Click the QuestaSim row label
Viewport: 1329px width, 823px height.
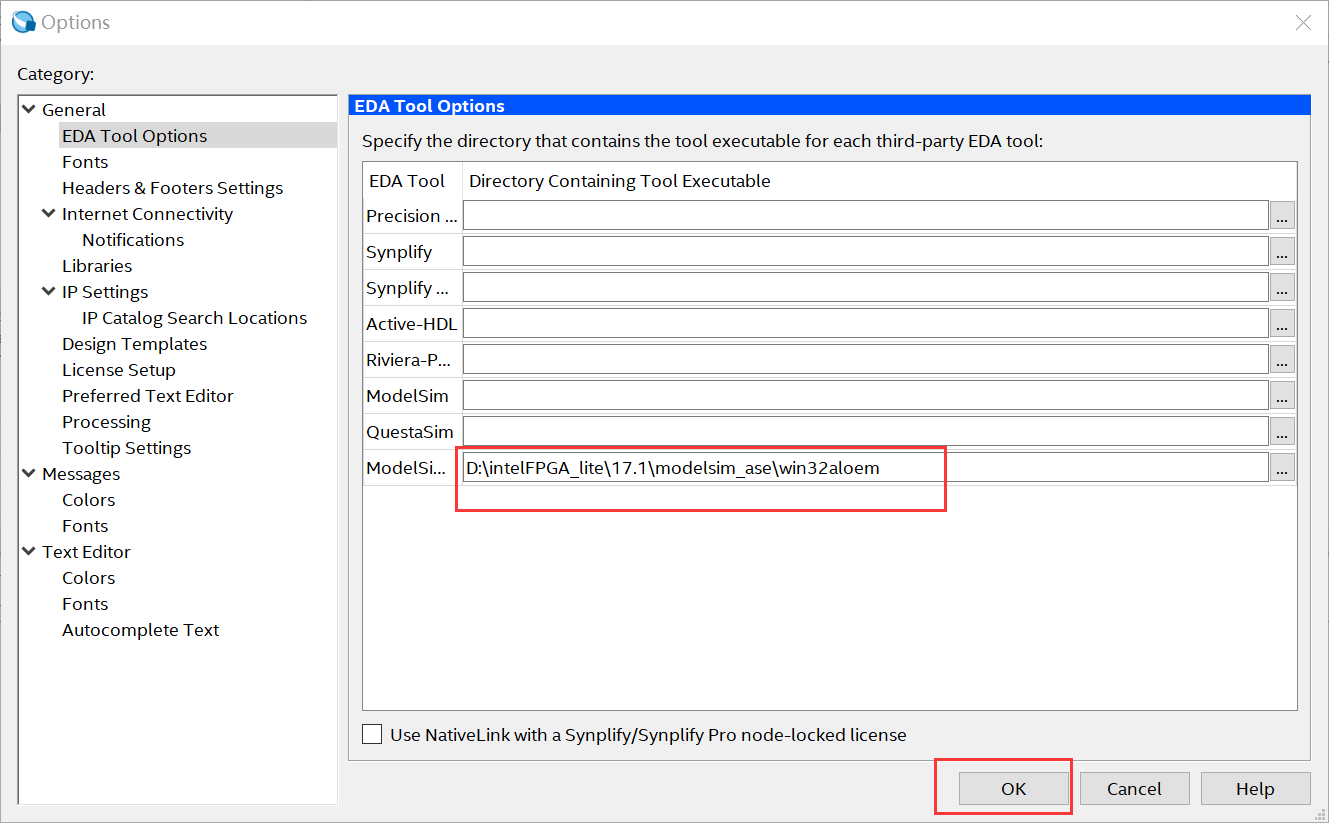pyautogui.click(x=410, y=432)
